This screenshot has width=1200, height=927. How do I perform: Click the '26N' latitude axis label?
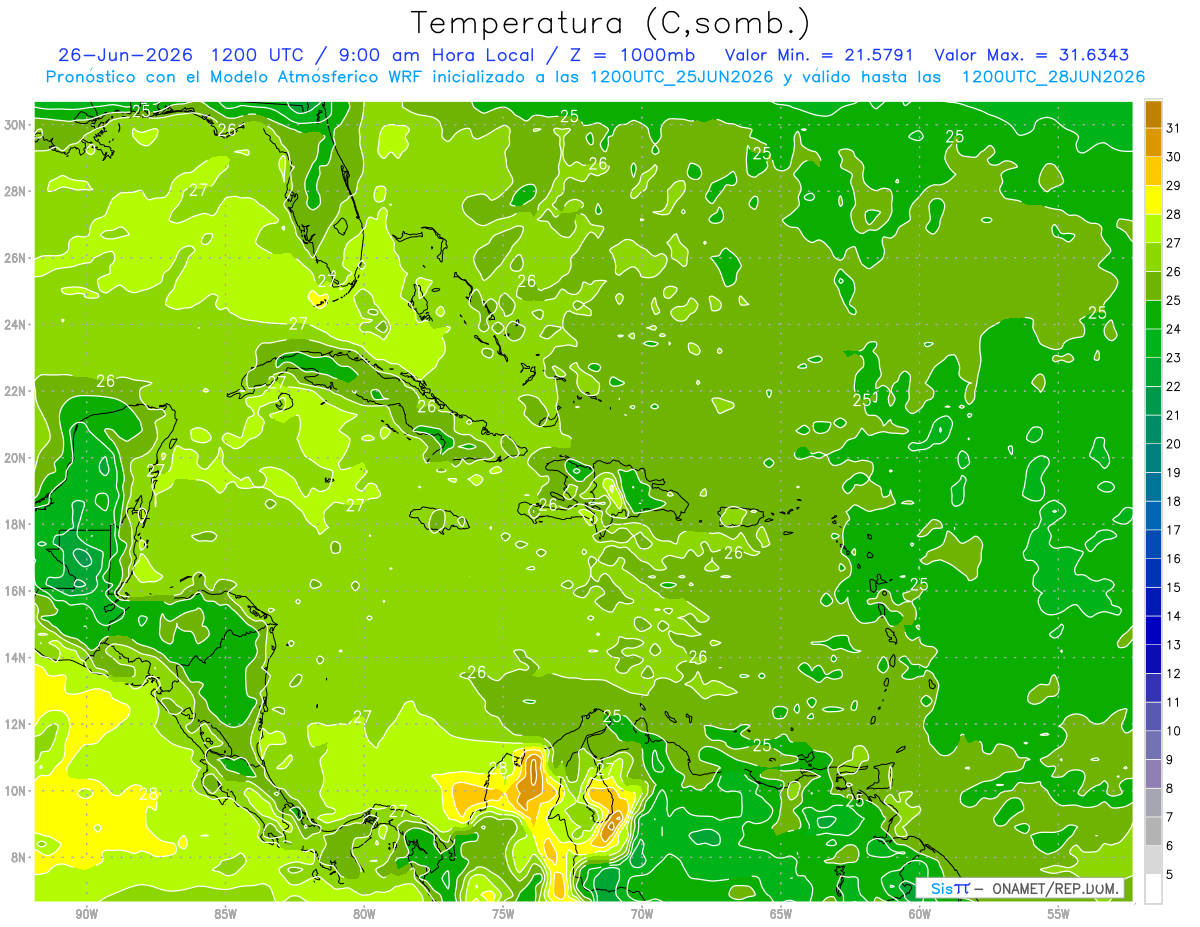[15, 258]
